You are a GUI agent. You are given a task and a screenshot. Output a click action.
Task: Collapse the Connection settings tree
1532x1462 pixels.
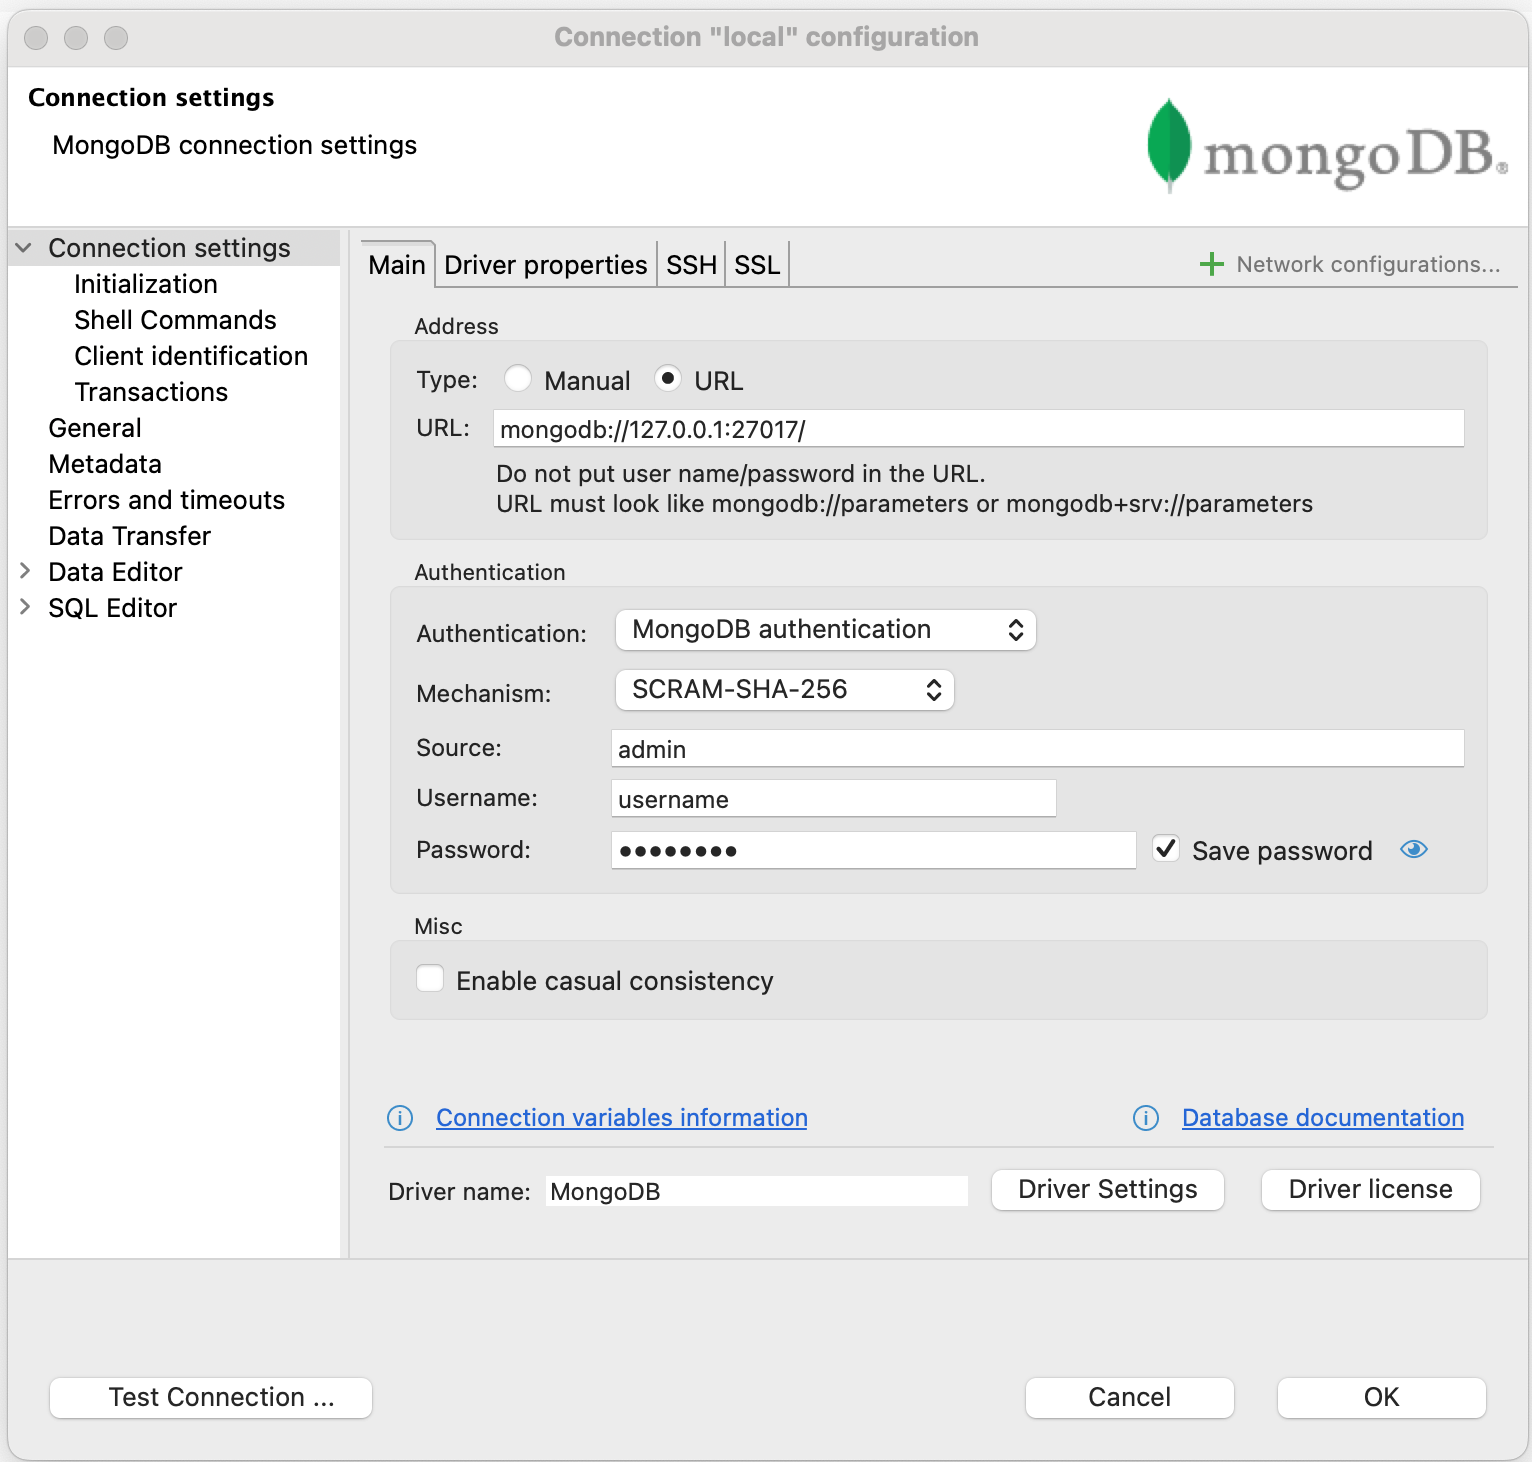click(25, 247)
